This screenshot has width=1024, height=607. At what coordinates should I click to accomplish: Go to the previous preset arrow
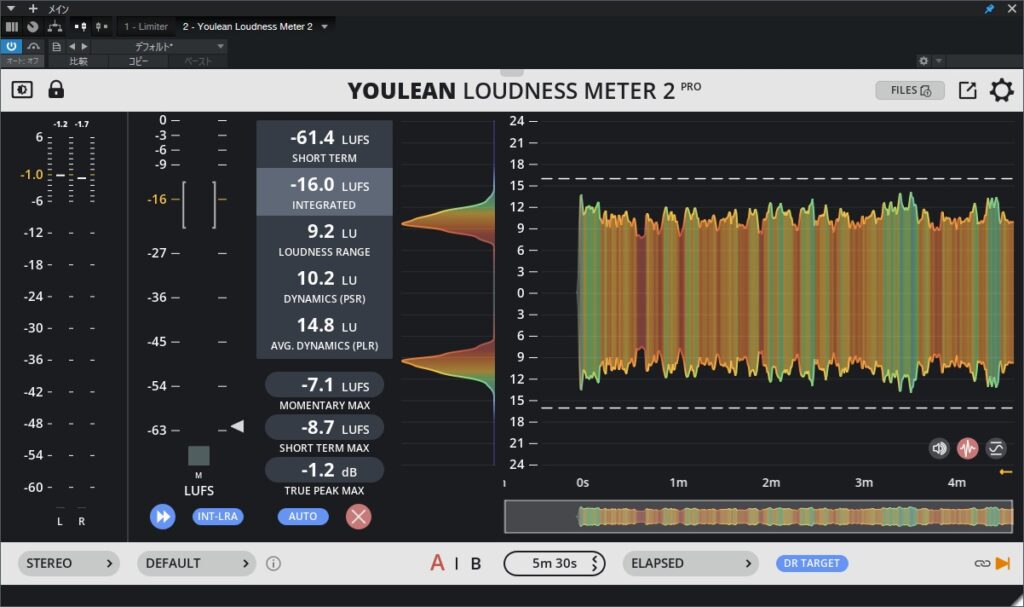[x=72, y=46]
